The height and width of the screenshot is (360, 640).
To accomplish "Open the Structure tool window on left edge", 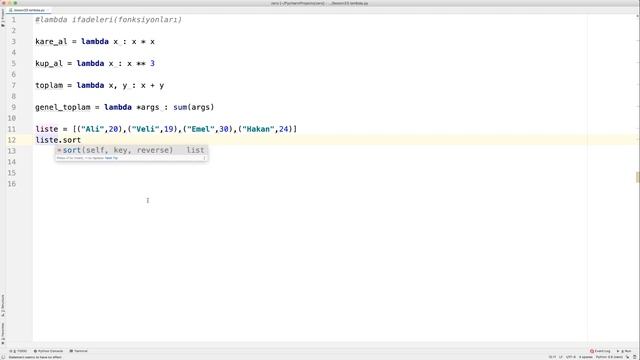I will pyautogui.click(x=2, y=305).
